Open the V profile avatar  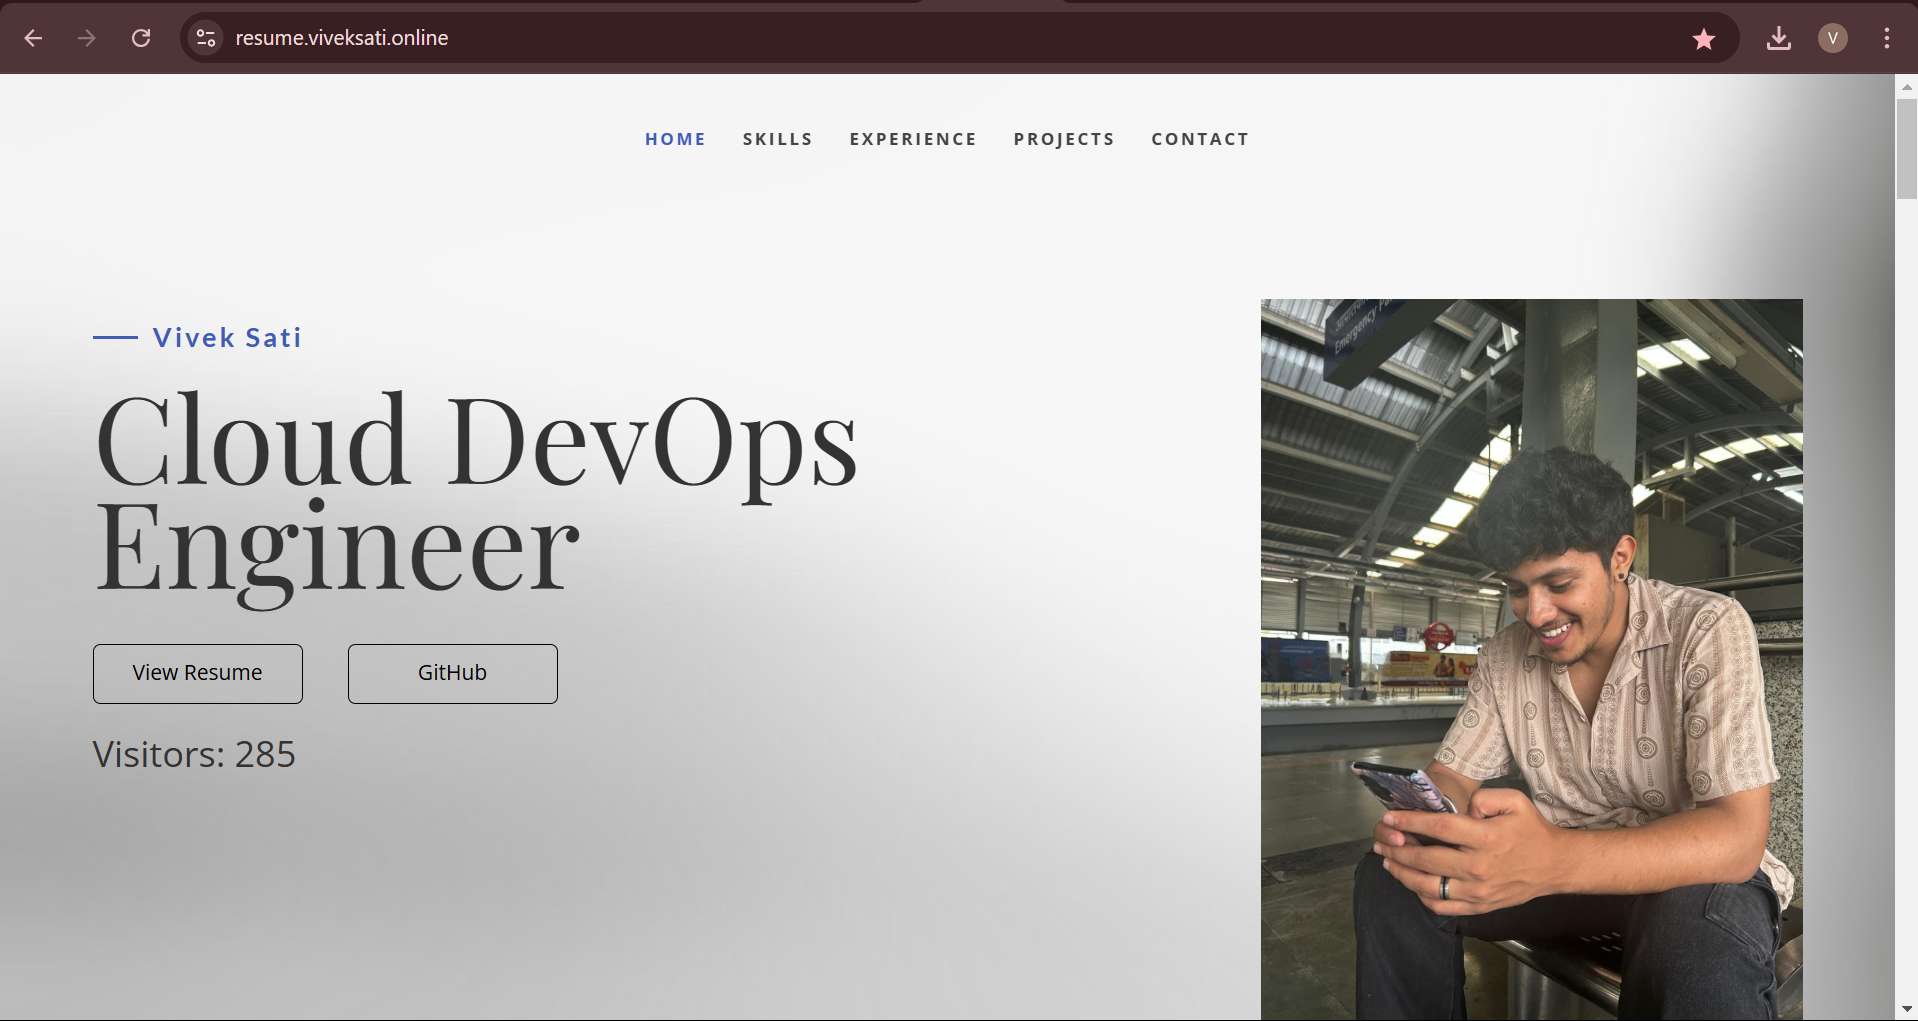tap(1832, 38)
